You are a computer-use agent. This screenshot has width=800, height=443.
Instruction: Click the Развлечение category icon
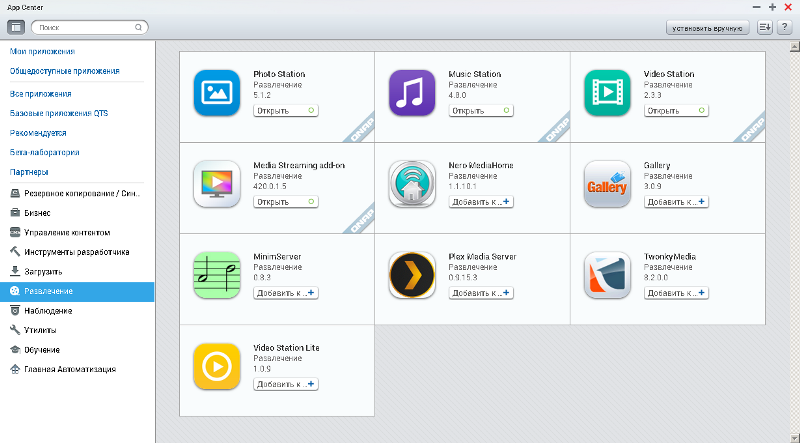click(x=15, y=291)
